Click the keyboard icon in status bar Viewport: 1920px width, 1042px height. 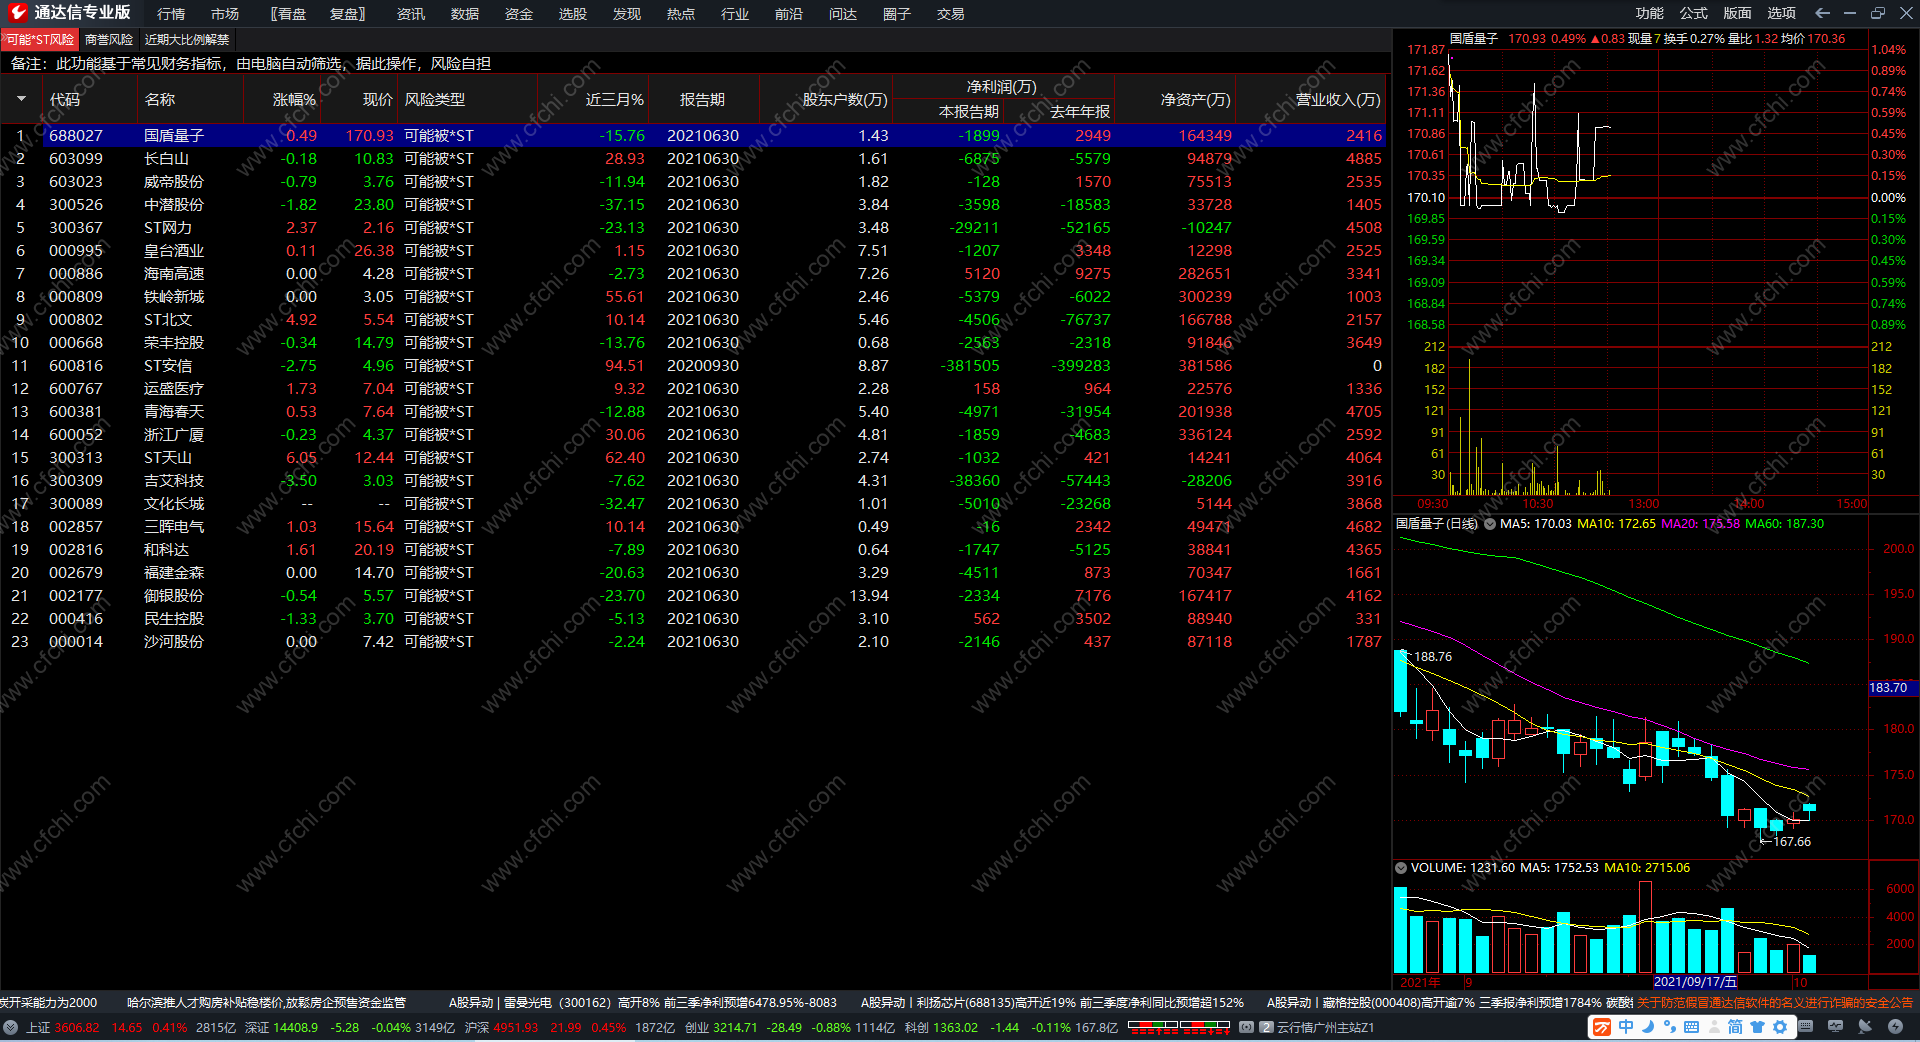pyautogui.click(x=1806, y=1027)
